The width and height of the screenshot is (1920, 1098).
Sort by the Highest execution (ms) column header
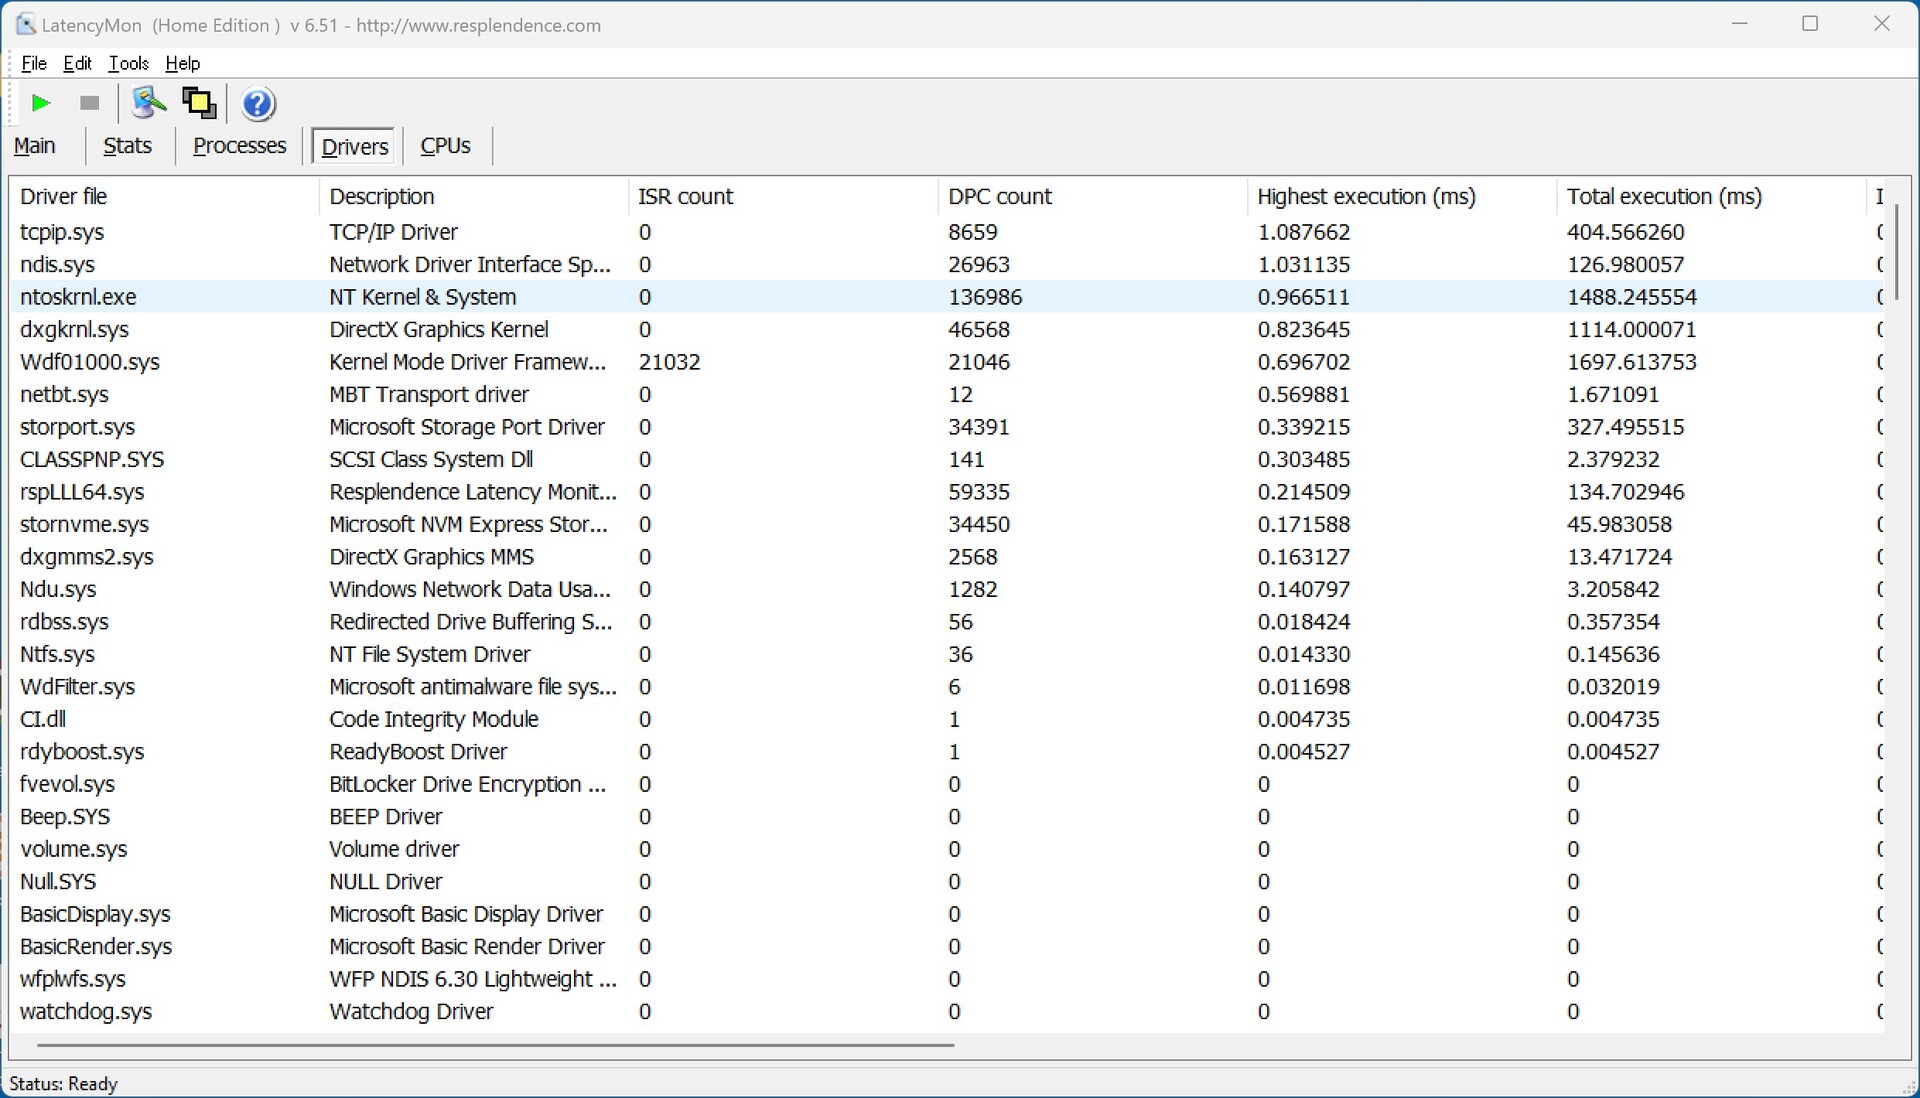[1366, 196]
